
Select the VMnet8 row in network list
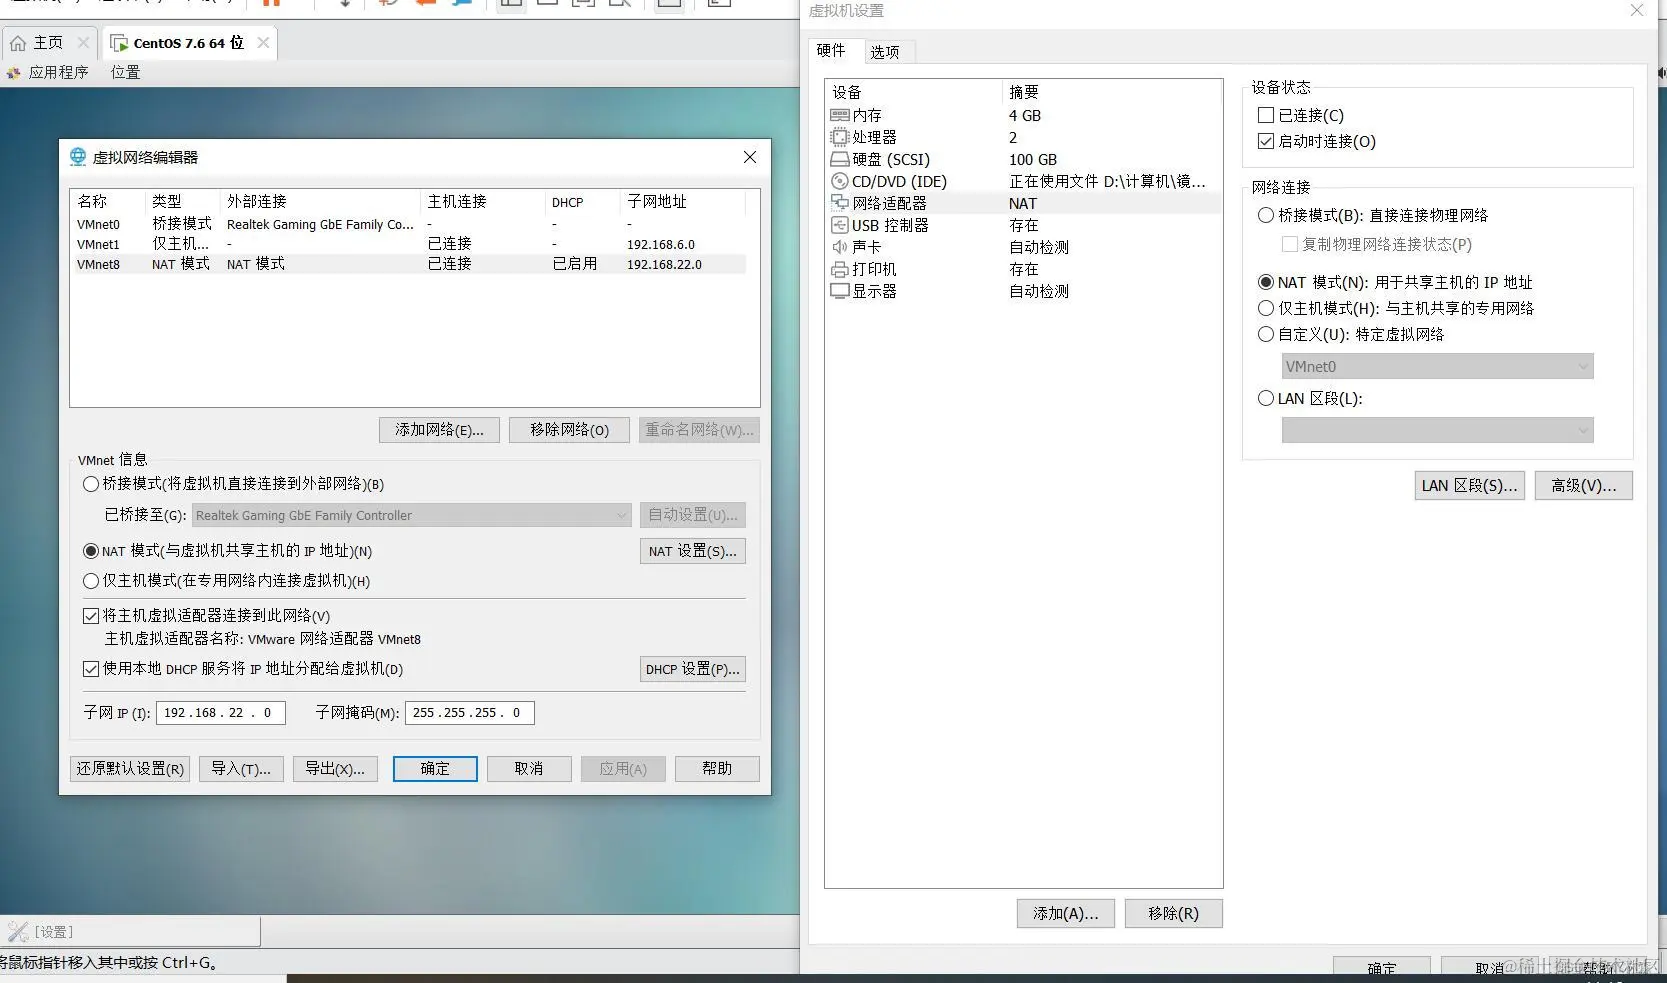pos(410,264)
